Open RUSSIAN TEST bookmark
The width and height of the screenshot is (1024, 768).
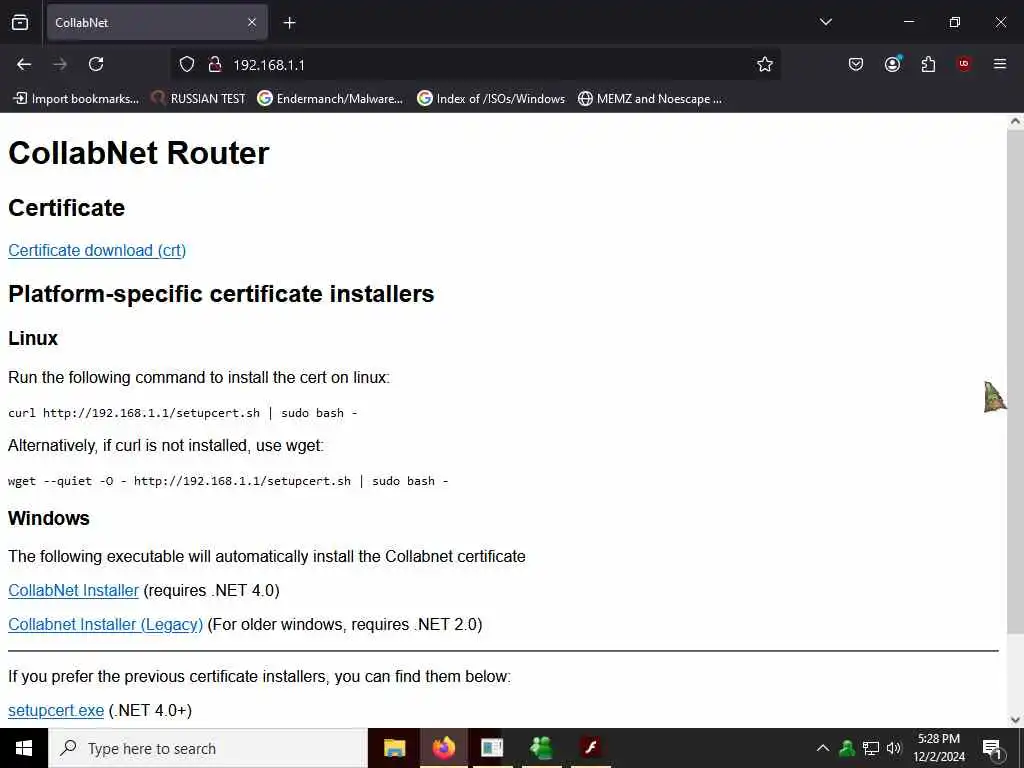click(x=198, y=99)
